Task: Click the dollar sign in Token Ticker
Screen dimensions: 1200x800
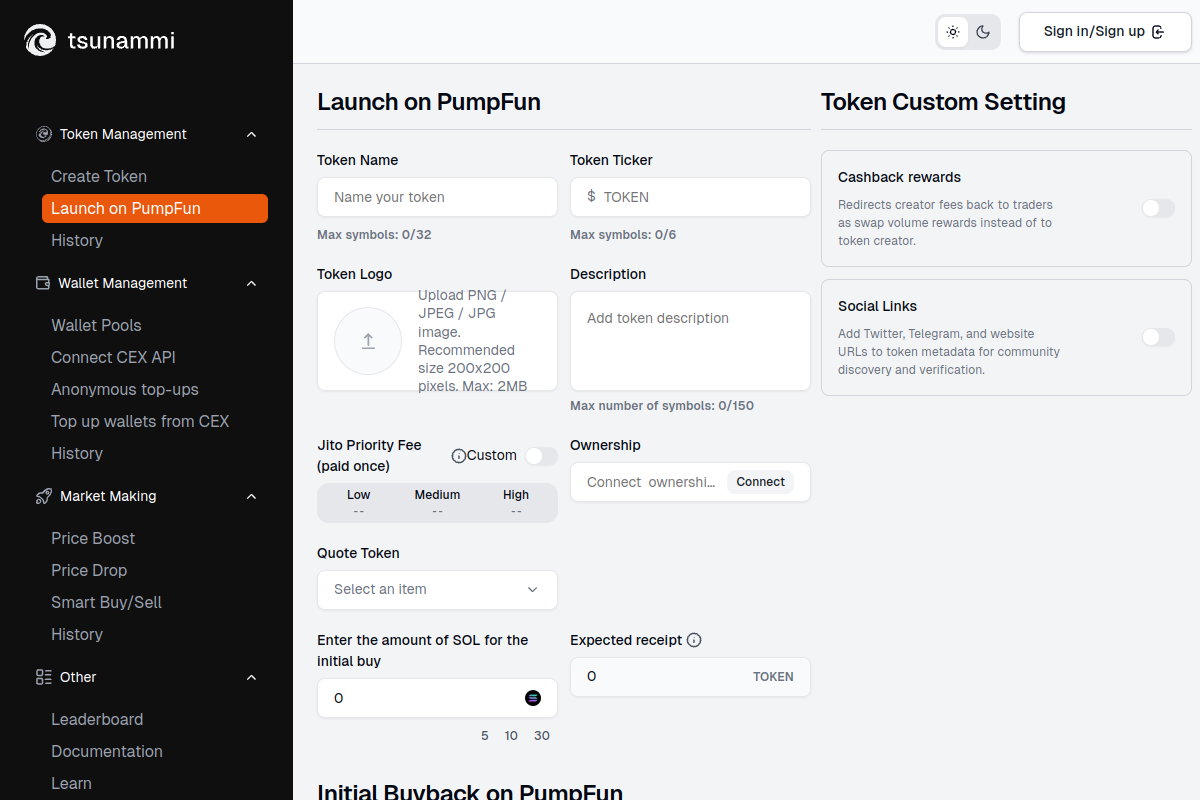Action: 591,197
